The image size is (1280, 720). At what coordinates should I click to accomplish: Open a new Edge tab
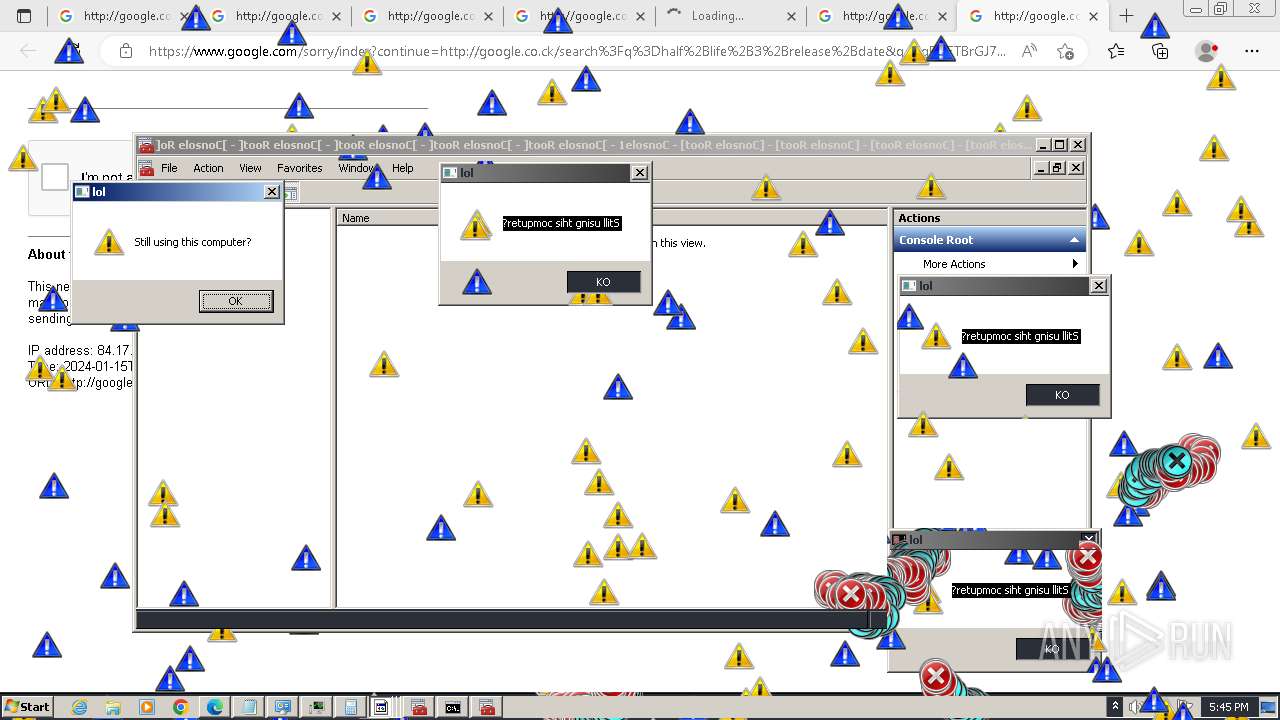[1126, 16]
